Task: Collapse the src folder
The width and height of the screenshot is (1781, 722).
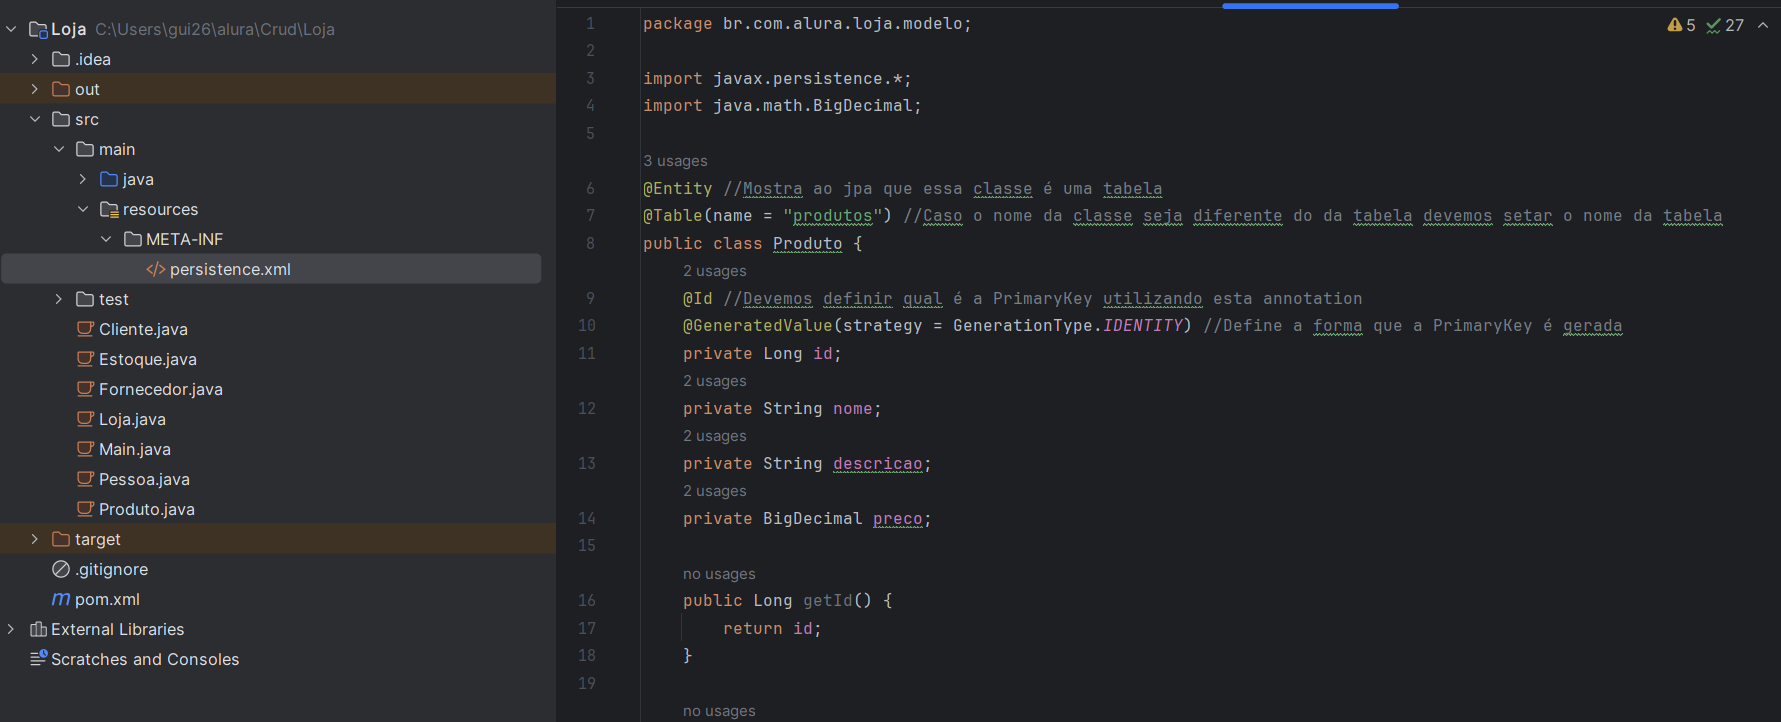Action: coord(35,119)
